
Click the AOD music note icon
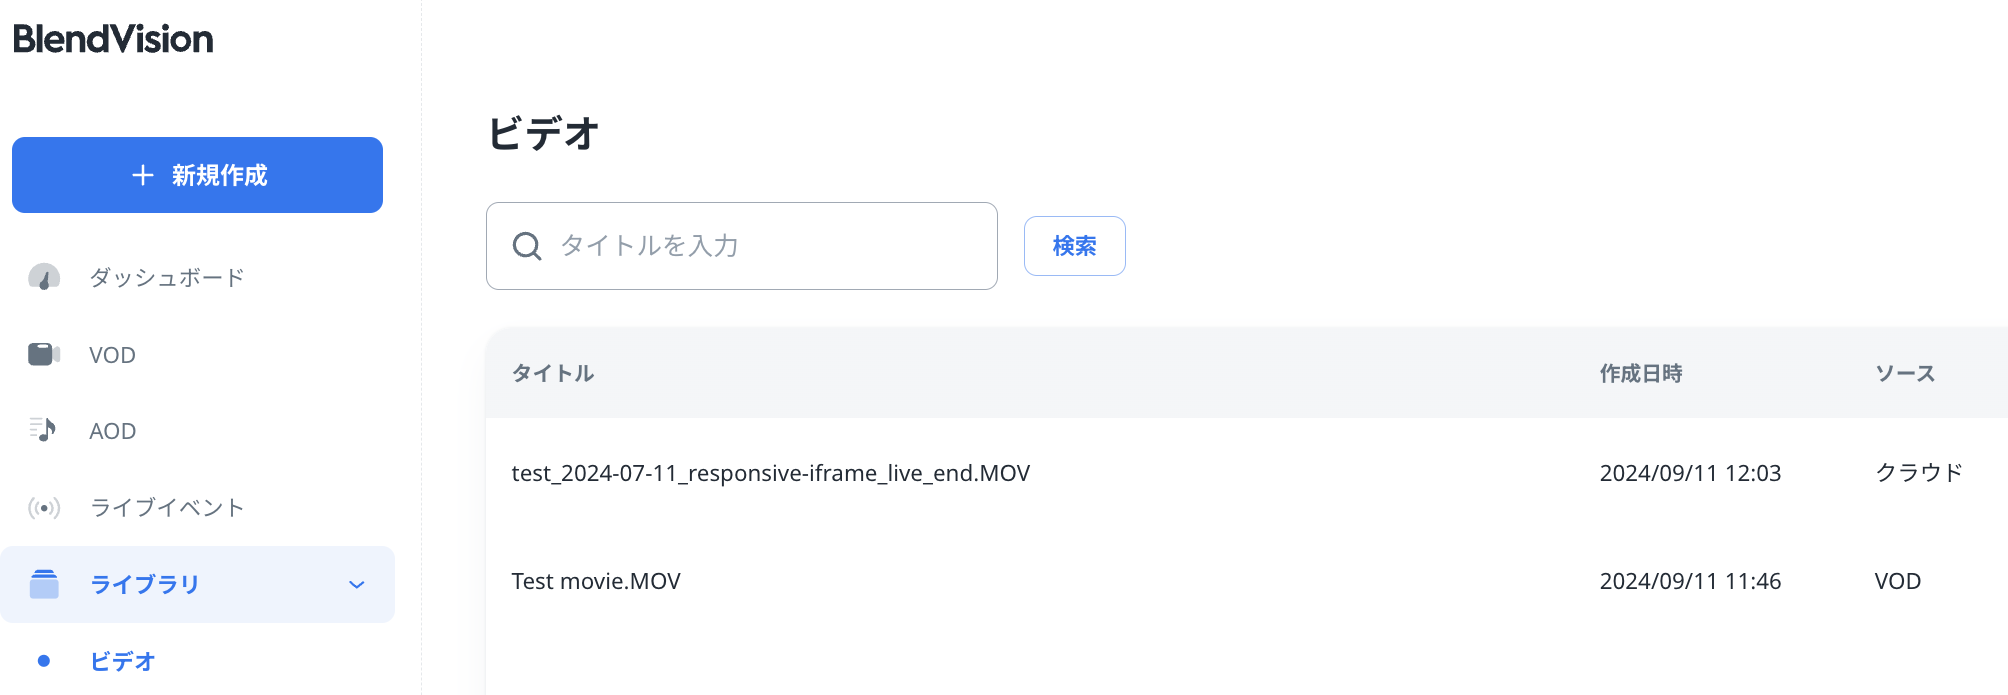pyautogui.click(x=43, y=430)
